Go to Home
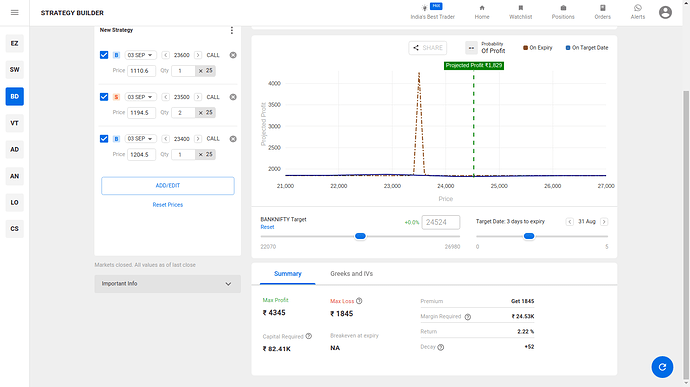Image resolution: width=690 pixels, height=387 pixels. (482, 12)
